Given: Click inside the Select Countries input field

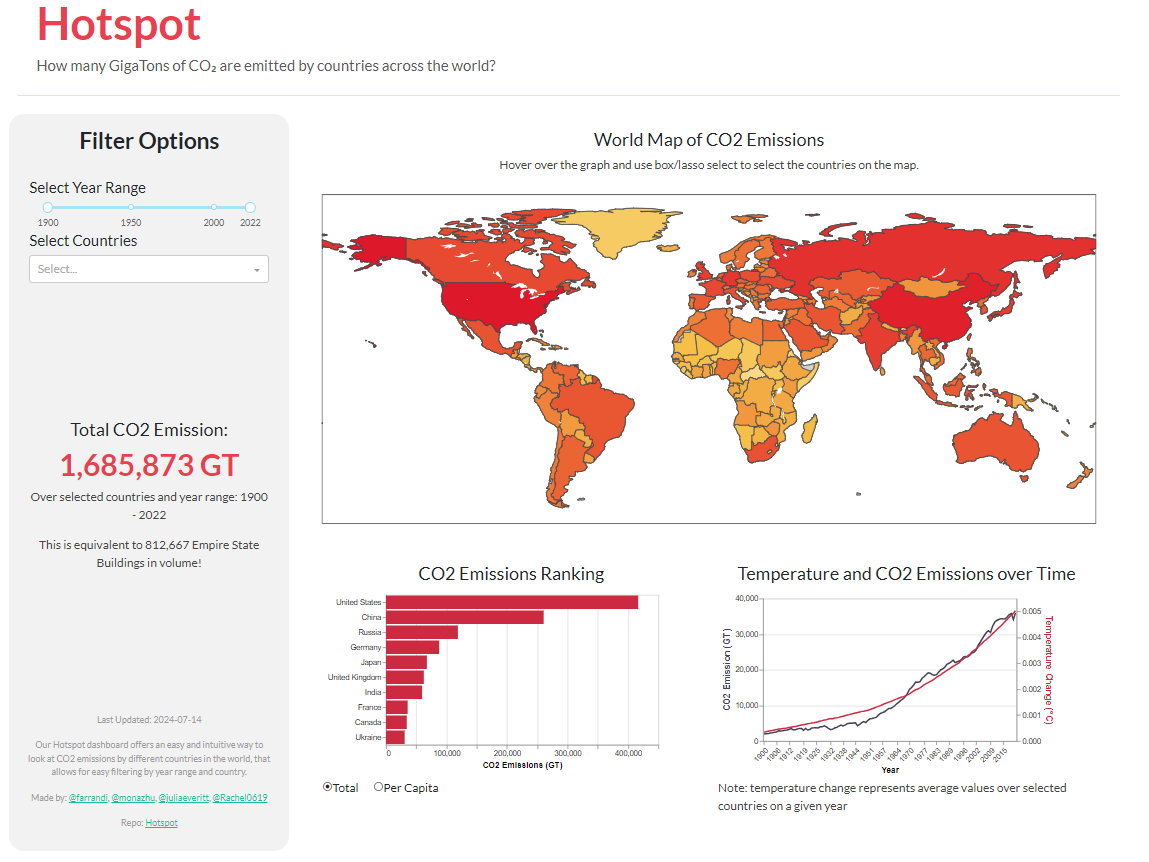Looking at the screenshot, I should pyautogui.click(x=138, y=269).
